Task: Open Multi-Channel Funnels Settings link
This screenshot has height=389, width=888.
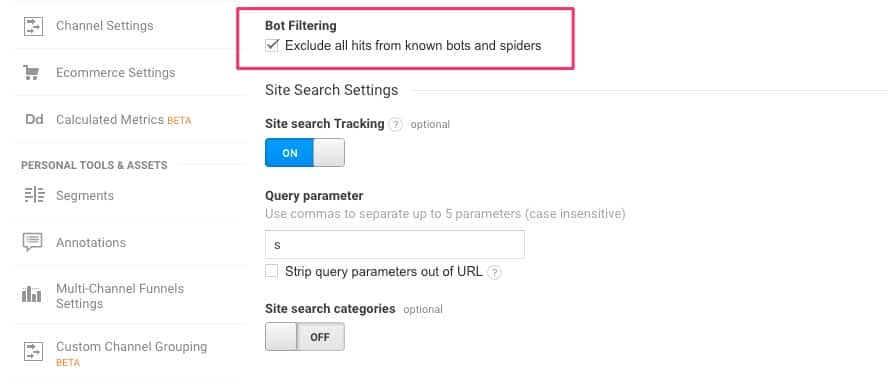Action: coord(120,296)
